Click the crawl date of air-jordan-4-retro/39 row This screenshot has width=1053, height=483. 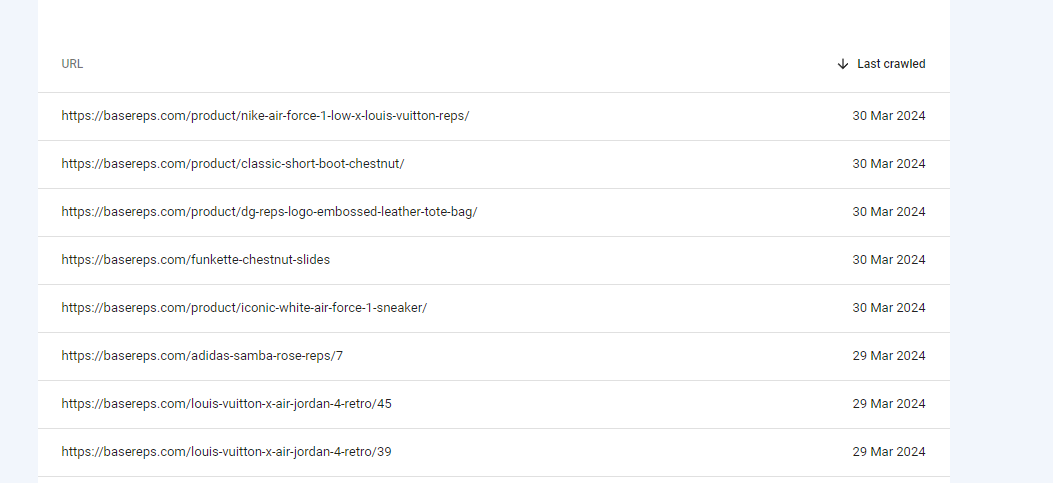point(888,452)
